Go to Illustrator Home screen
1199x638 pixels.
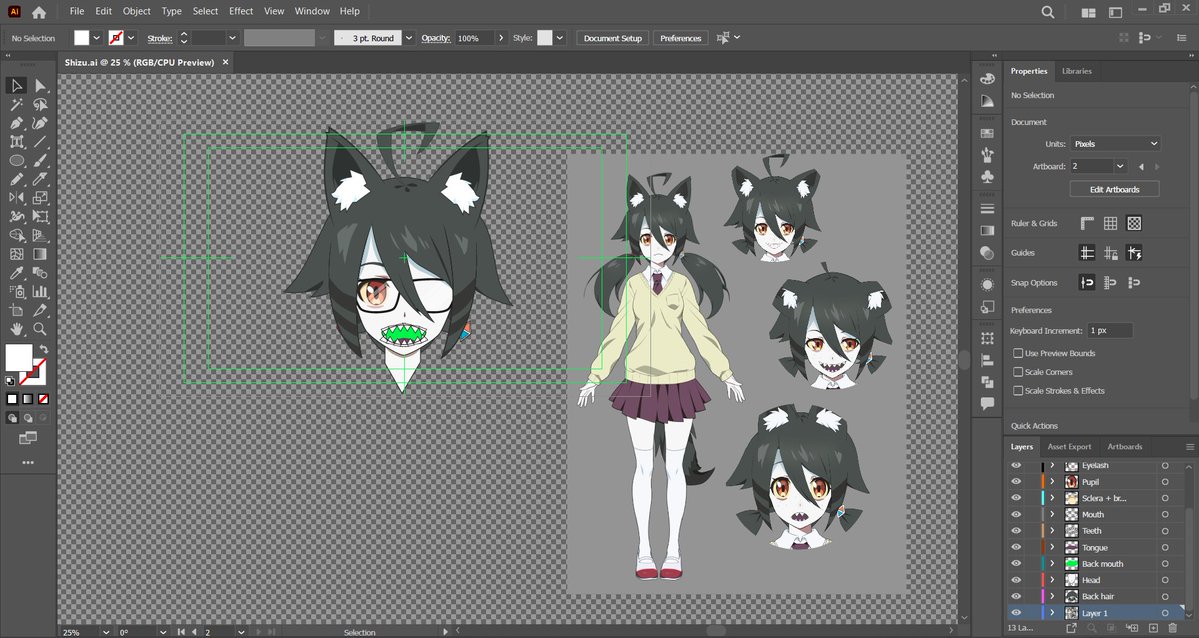point(39,11)
